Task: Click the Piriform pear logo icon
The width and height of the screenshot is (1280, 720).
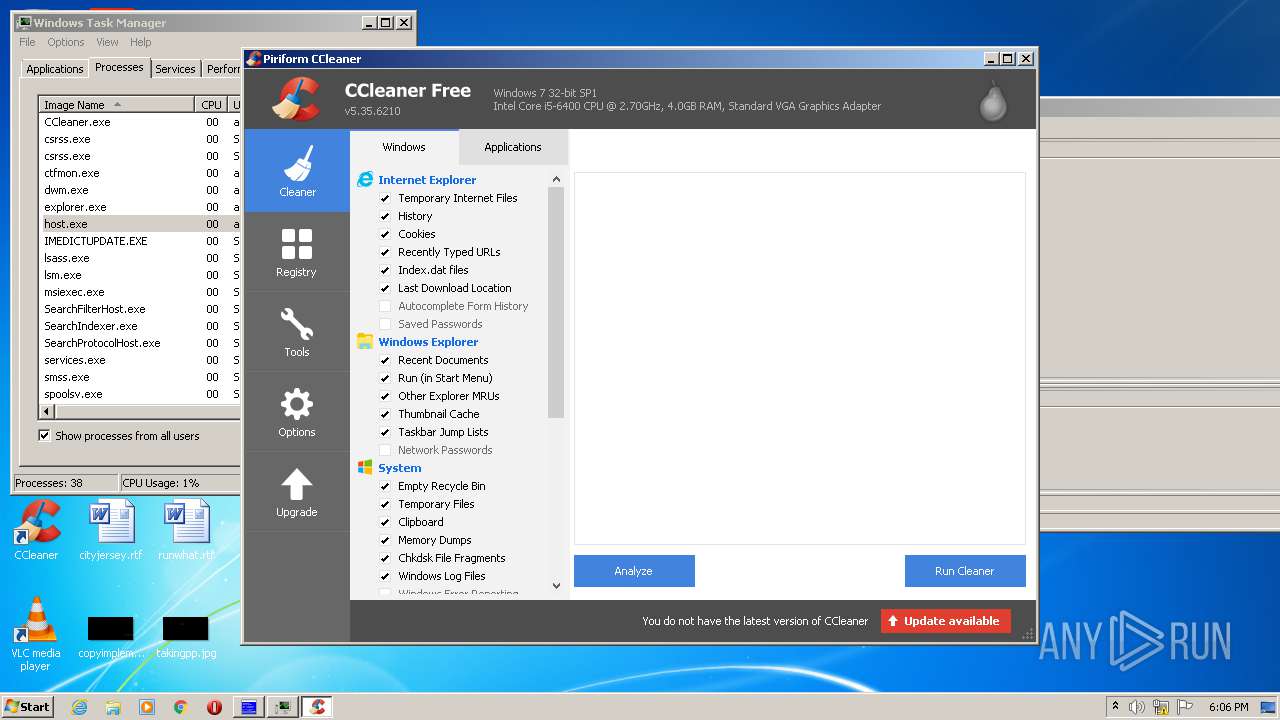Action: pyautogui.click(x=993, y=100)
